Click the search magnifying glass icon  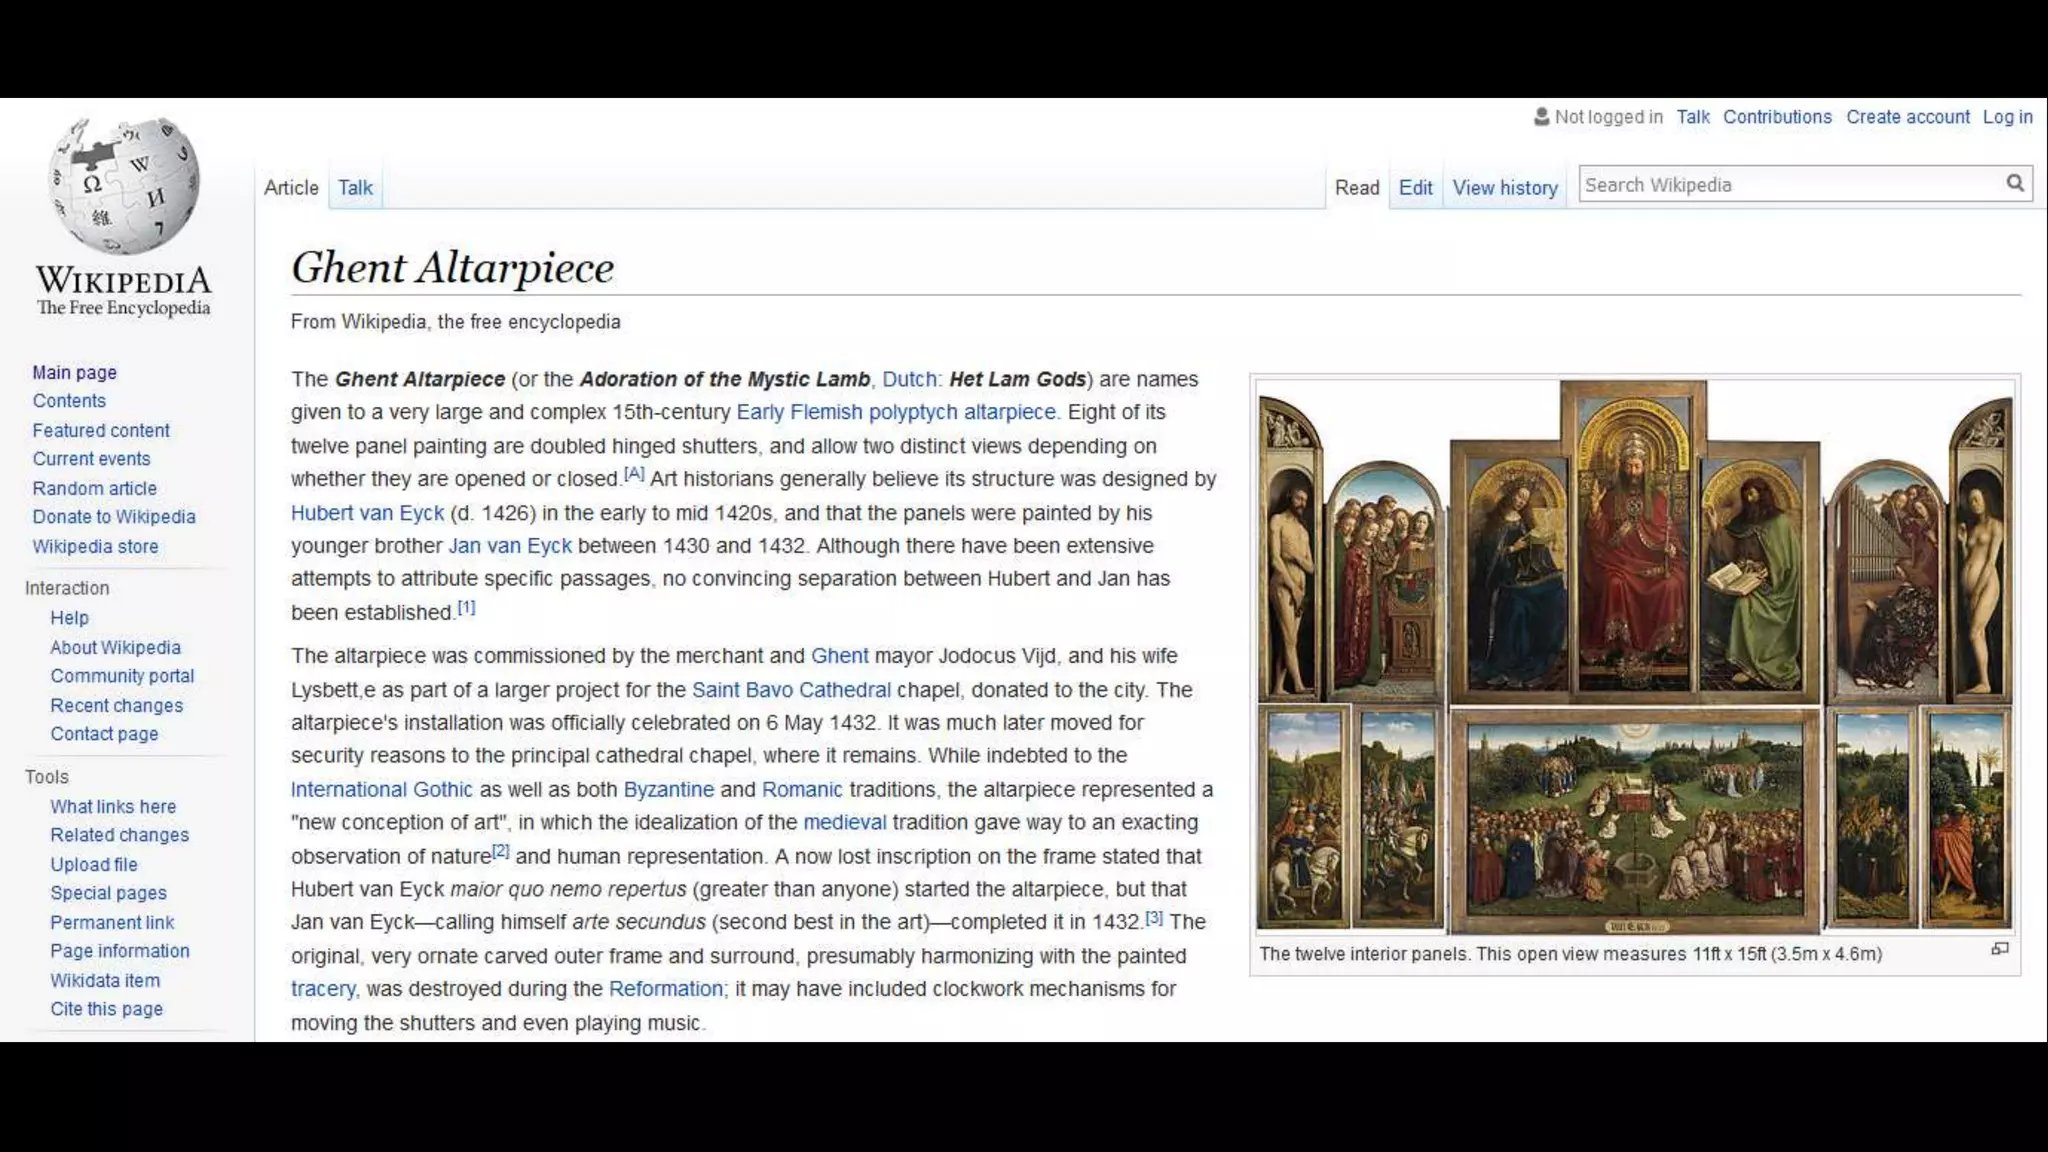(2014, 183)
